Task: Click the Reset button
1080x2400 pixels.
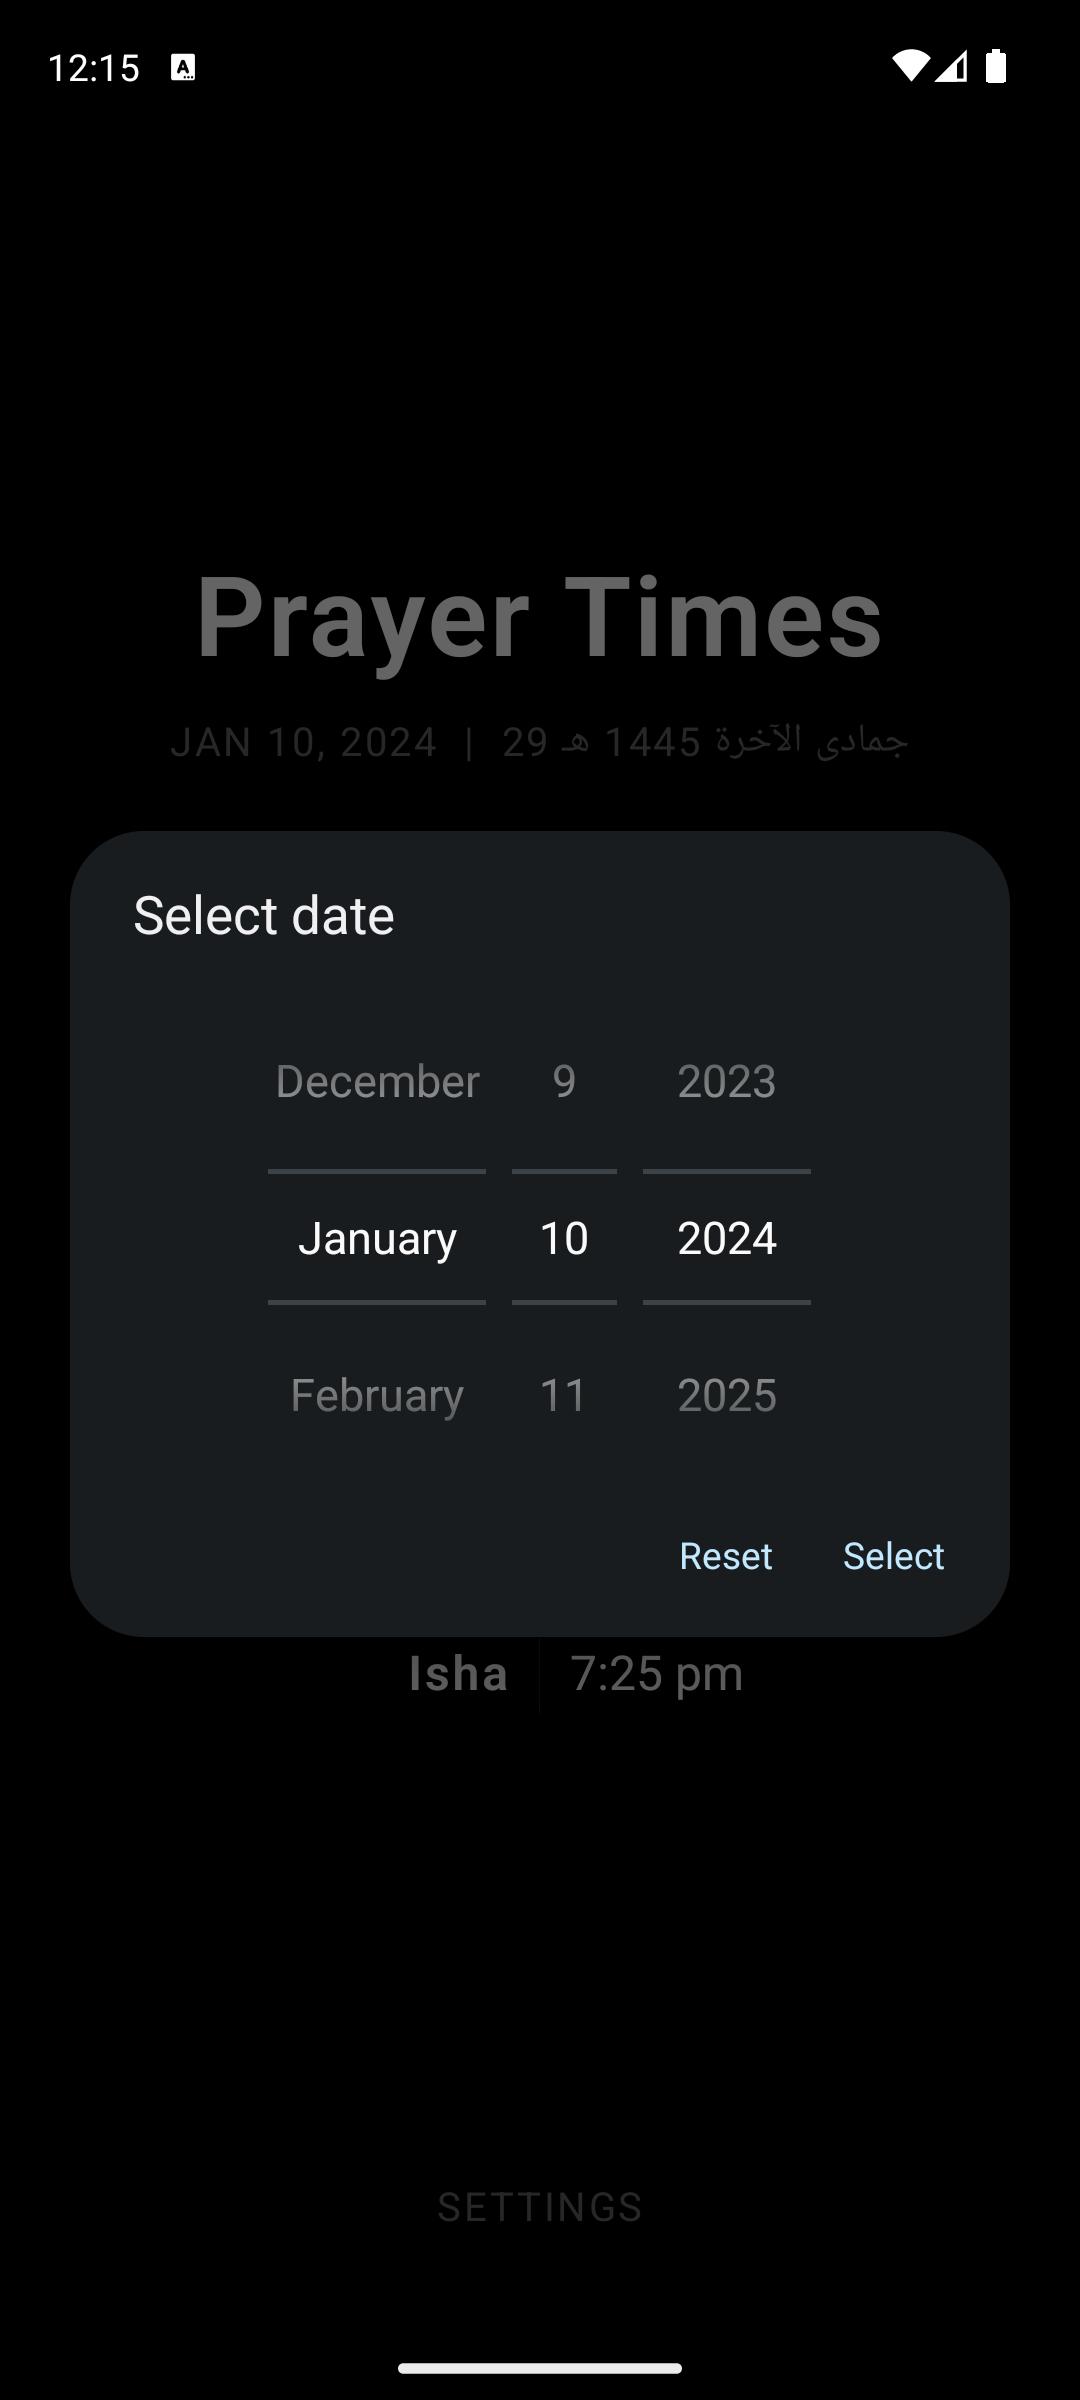Action: coord(726,1556)
